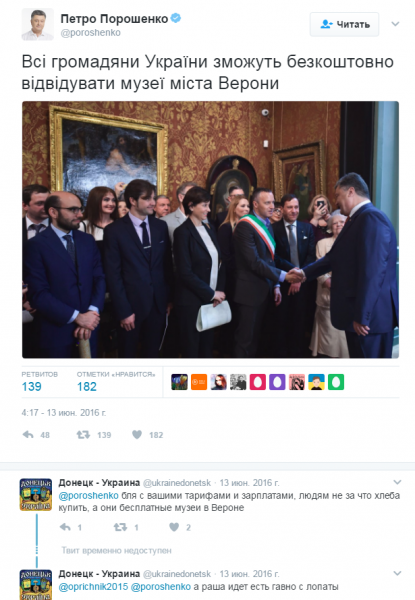Expand options chevron on first reply
415x600 pixels.
click(397, 482)
